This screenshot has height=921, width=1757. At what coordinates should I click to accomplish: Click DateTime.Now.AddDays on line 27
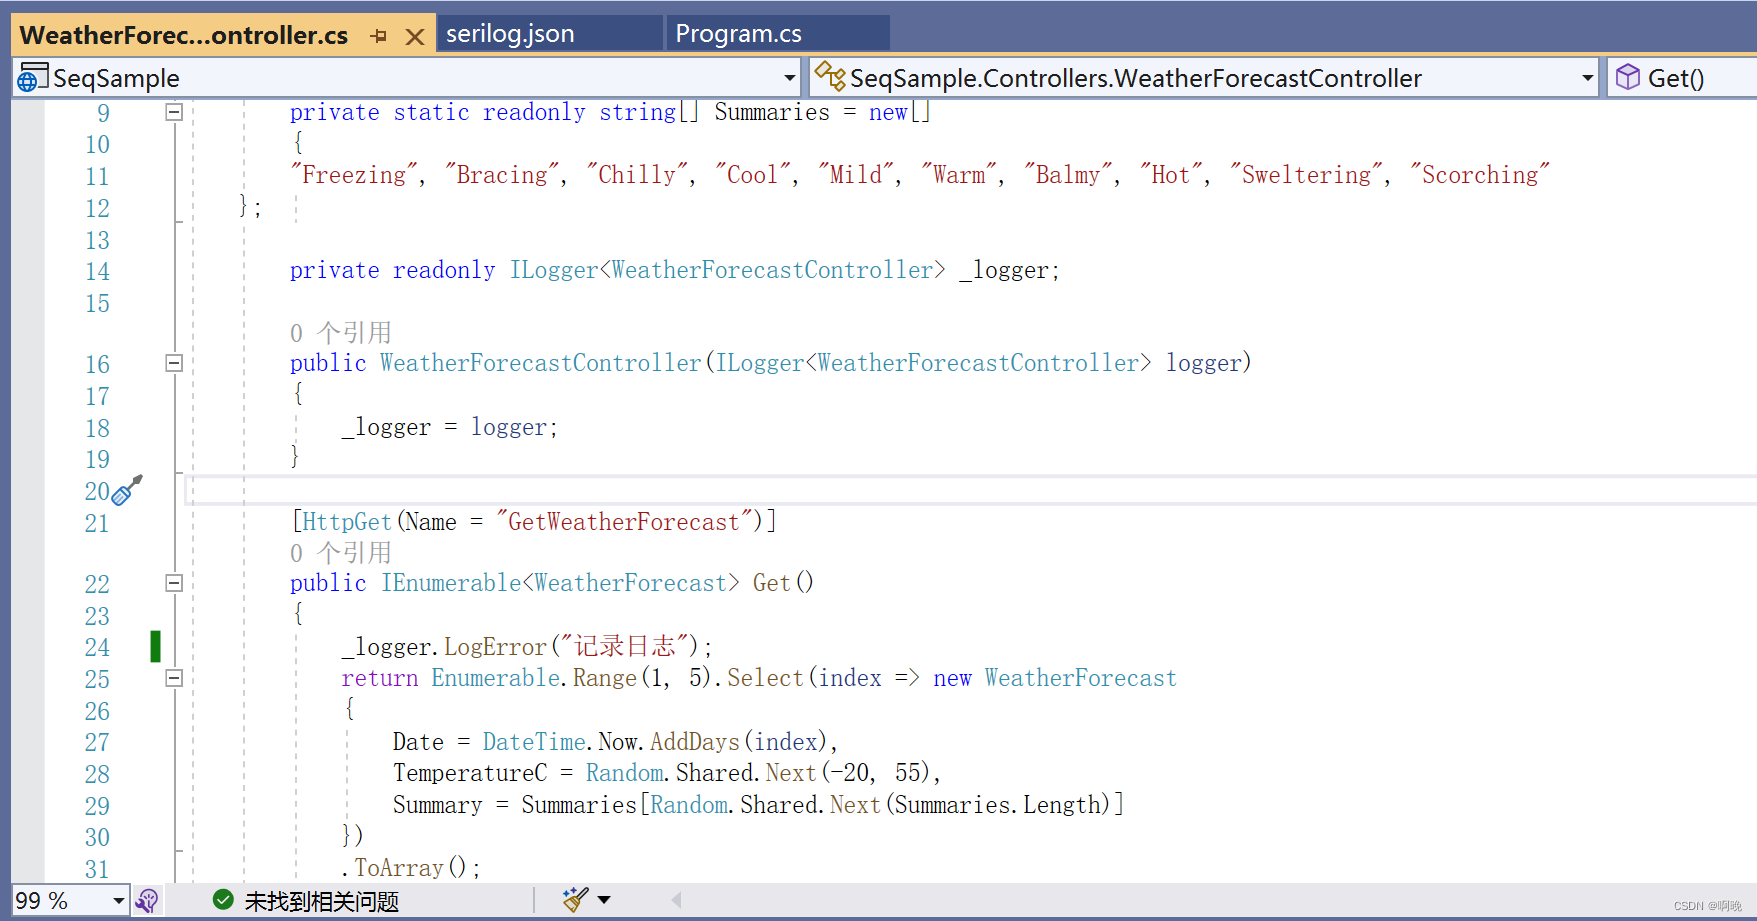coord(611,742)
